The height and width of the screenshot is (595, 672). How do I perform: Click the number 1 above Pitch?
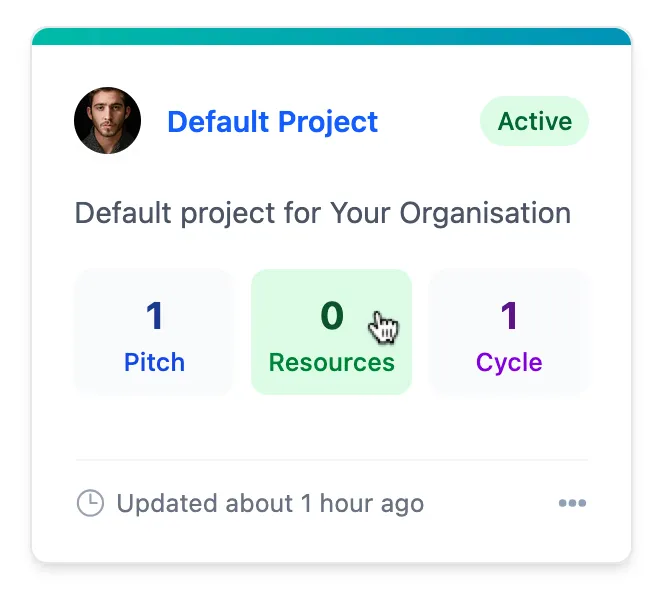click(x=154, y=316)
